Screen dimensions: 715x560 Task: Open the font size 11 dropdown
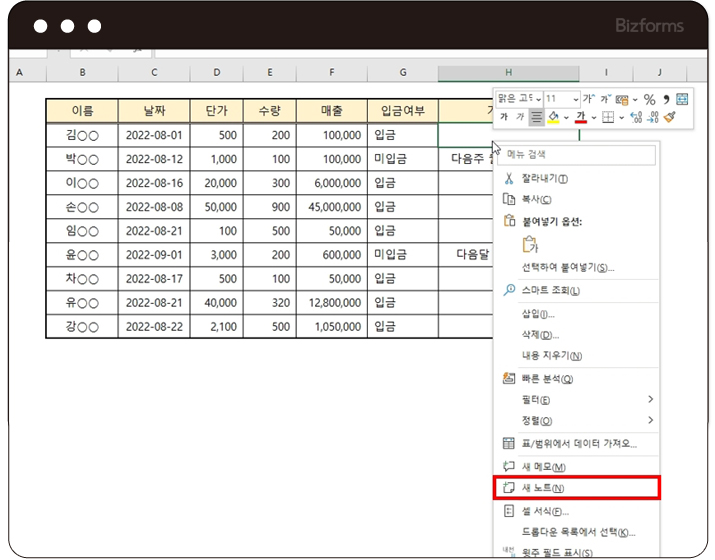click(575, 99)
